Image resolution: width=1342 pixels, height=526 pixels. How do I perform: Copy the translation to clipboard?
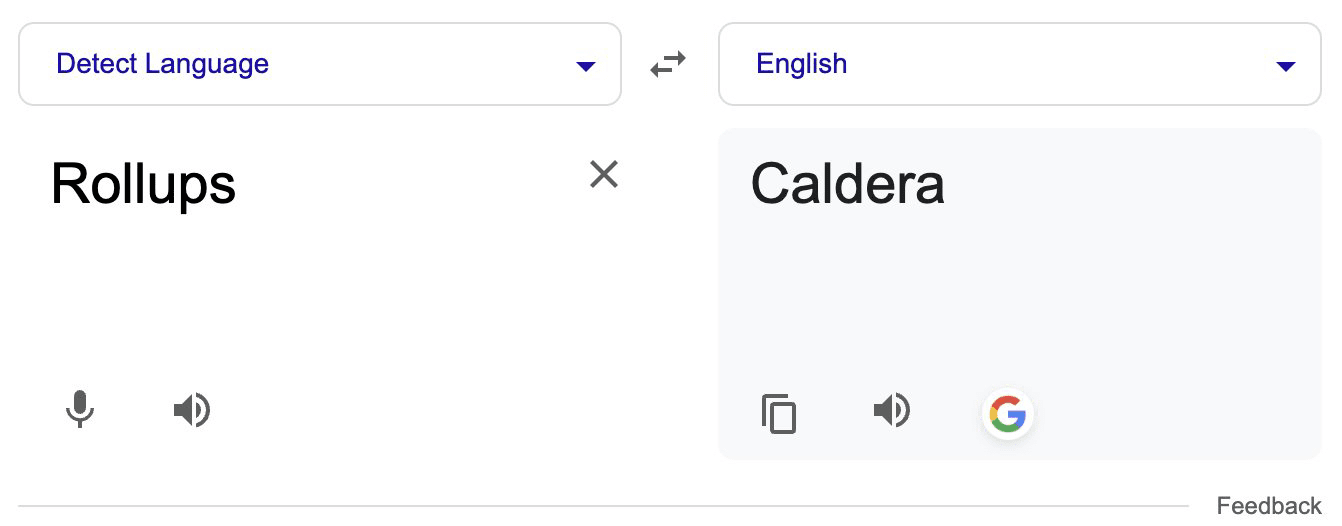(779, 413)
